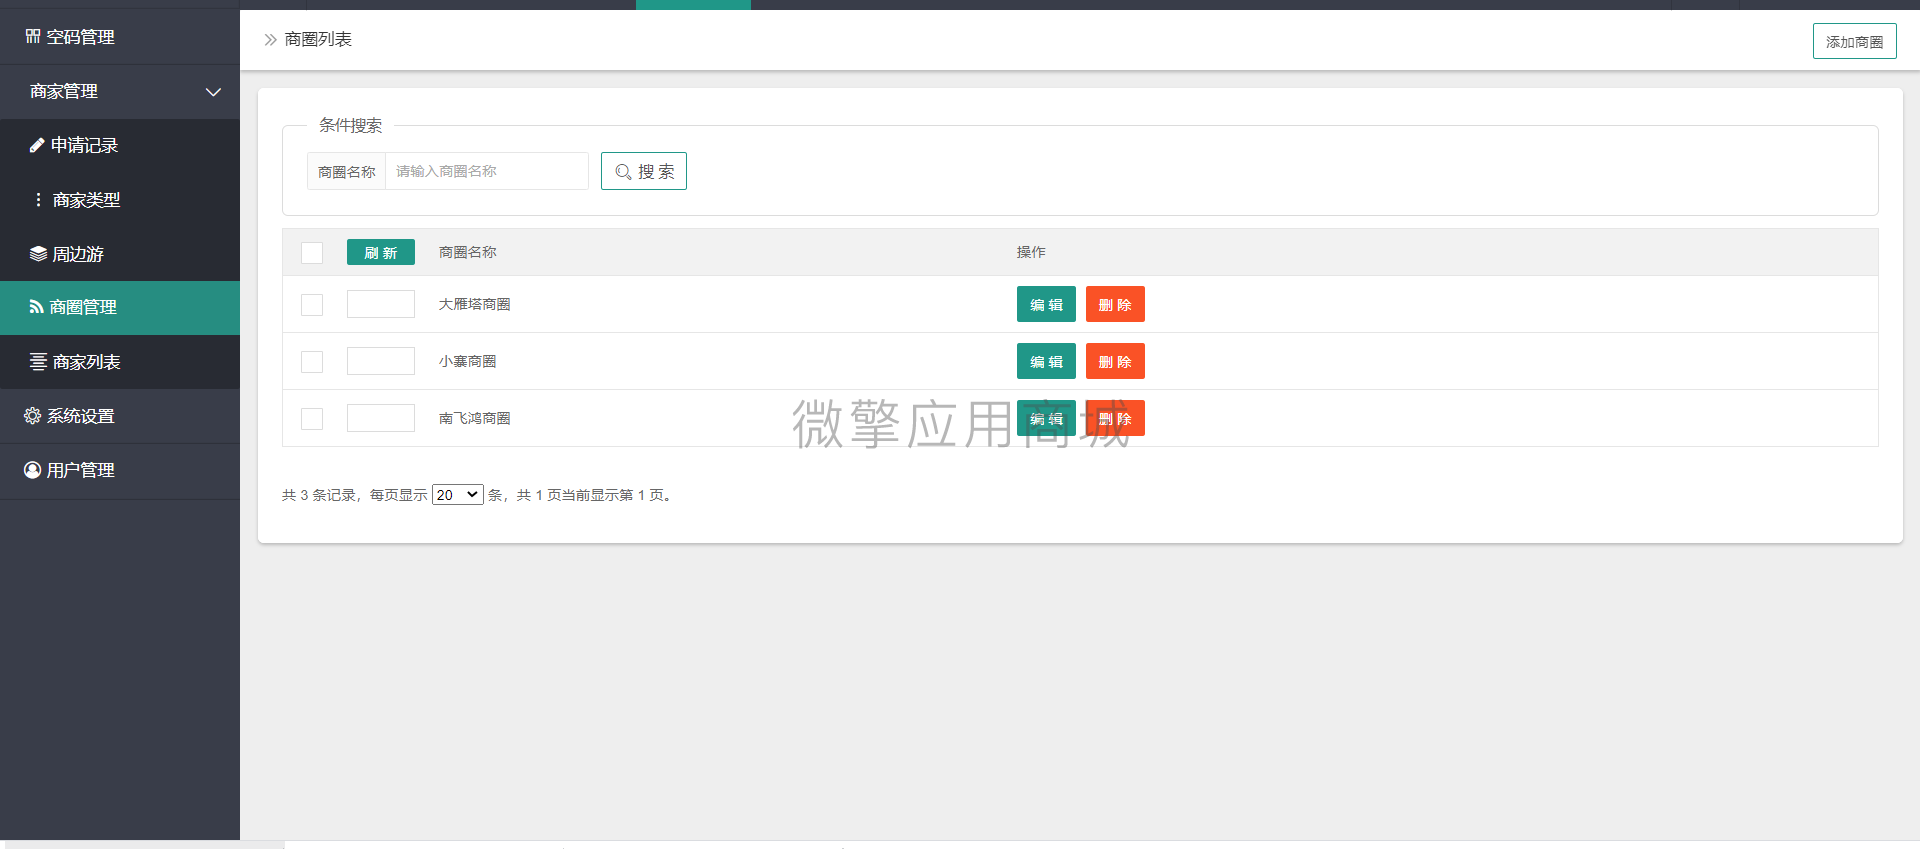
Task: Check the 大雁塔商圈 row checkbox
Action: click(x=312, y=305)
